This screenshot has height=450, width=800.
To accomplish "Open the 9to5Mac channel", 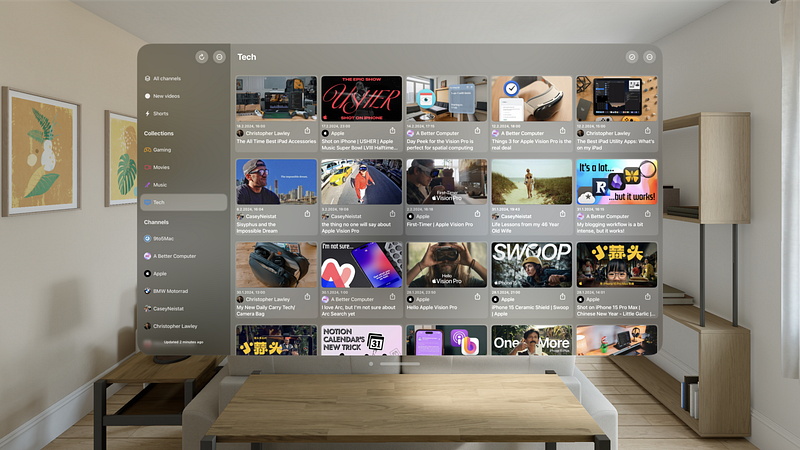I will tap(184, 238).
